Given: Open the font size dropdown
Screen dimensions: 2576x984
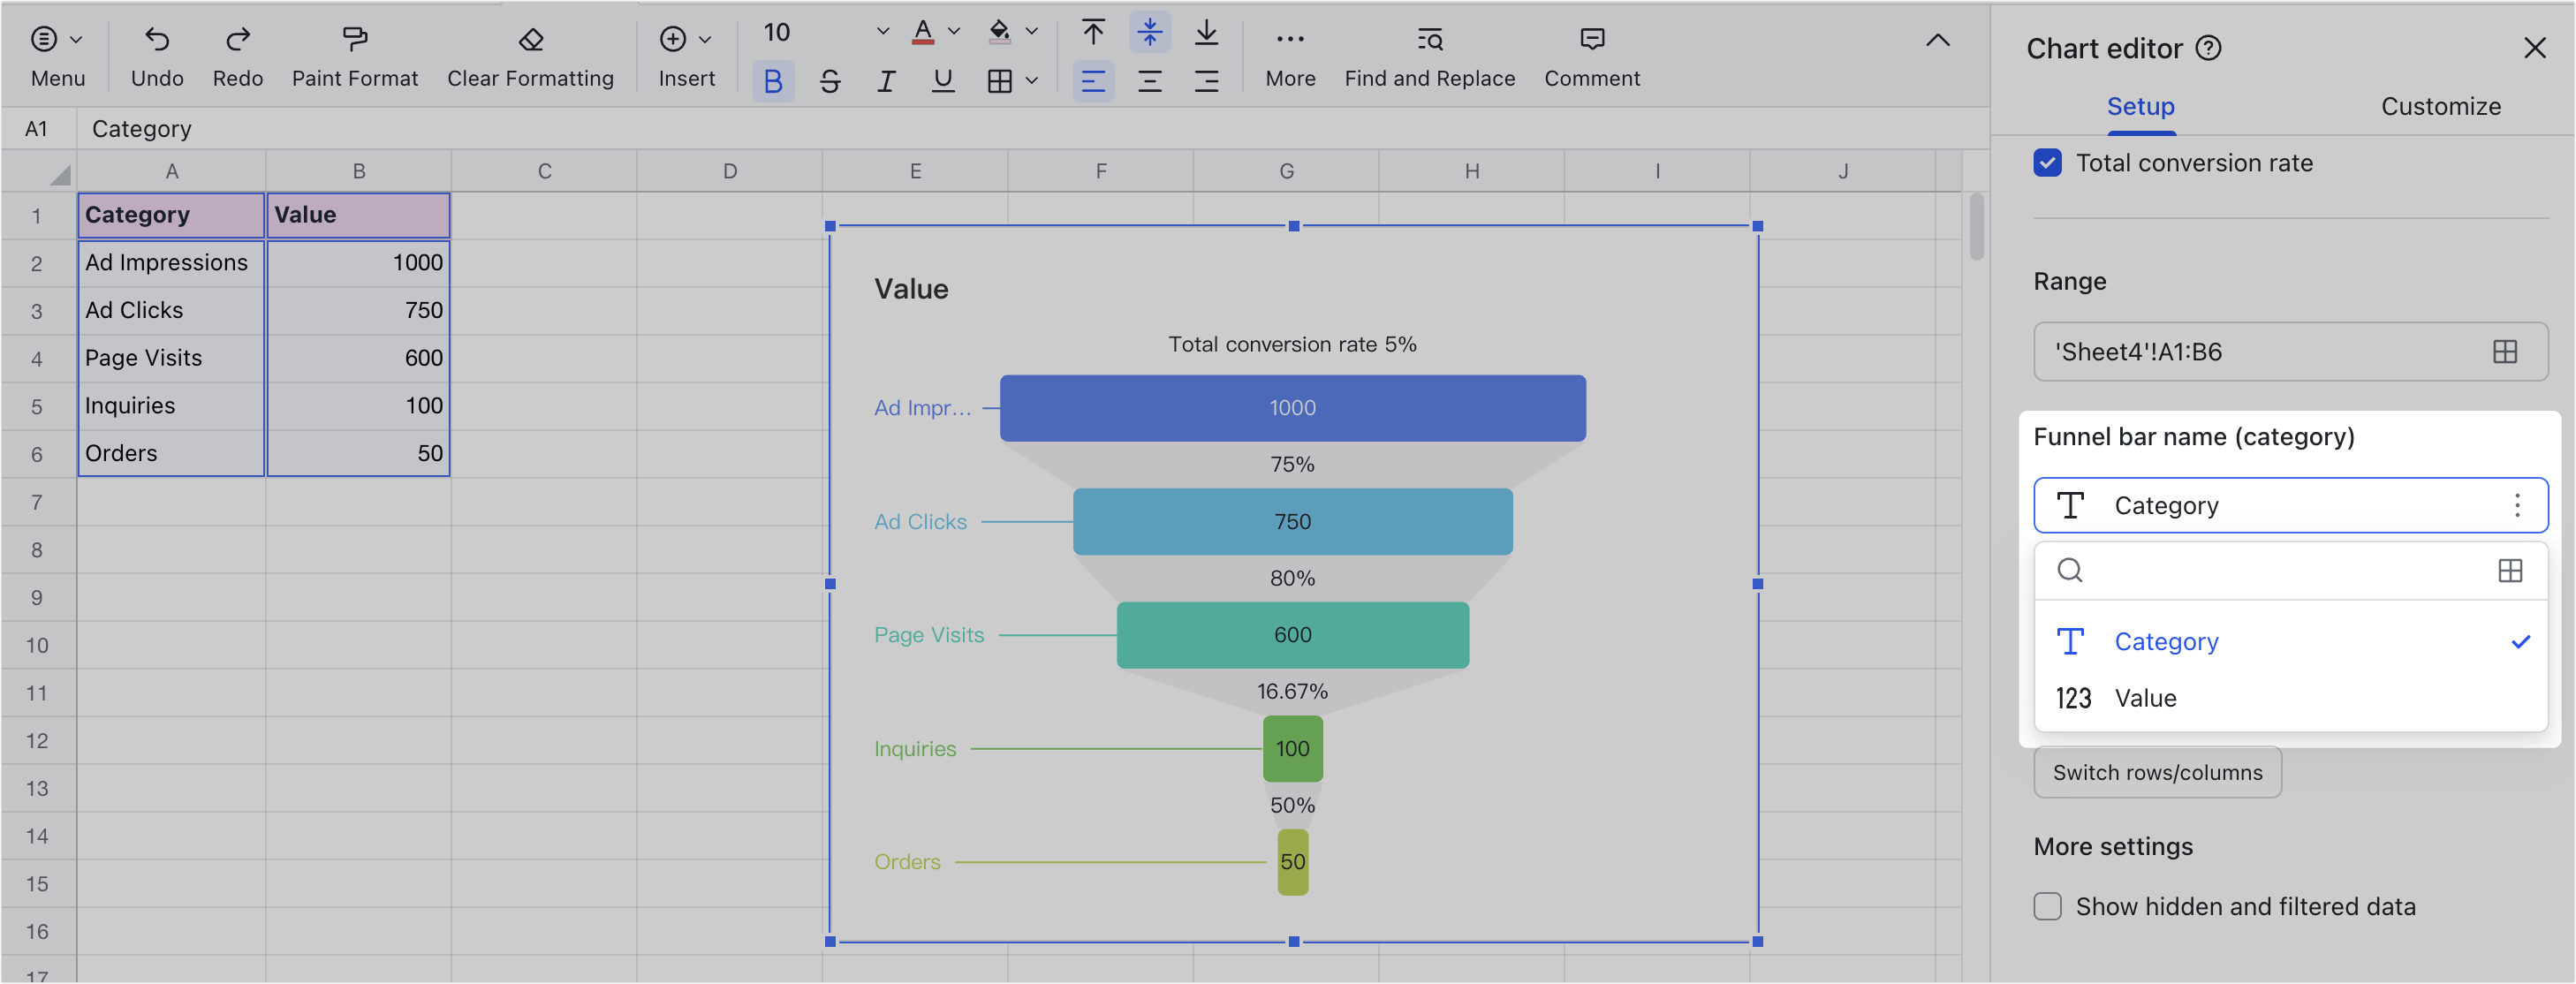Looking at the screenshot, I should 881,32.
